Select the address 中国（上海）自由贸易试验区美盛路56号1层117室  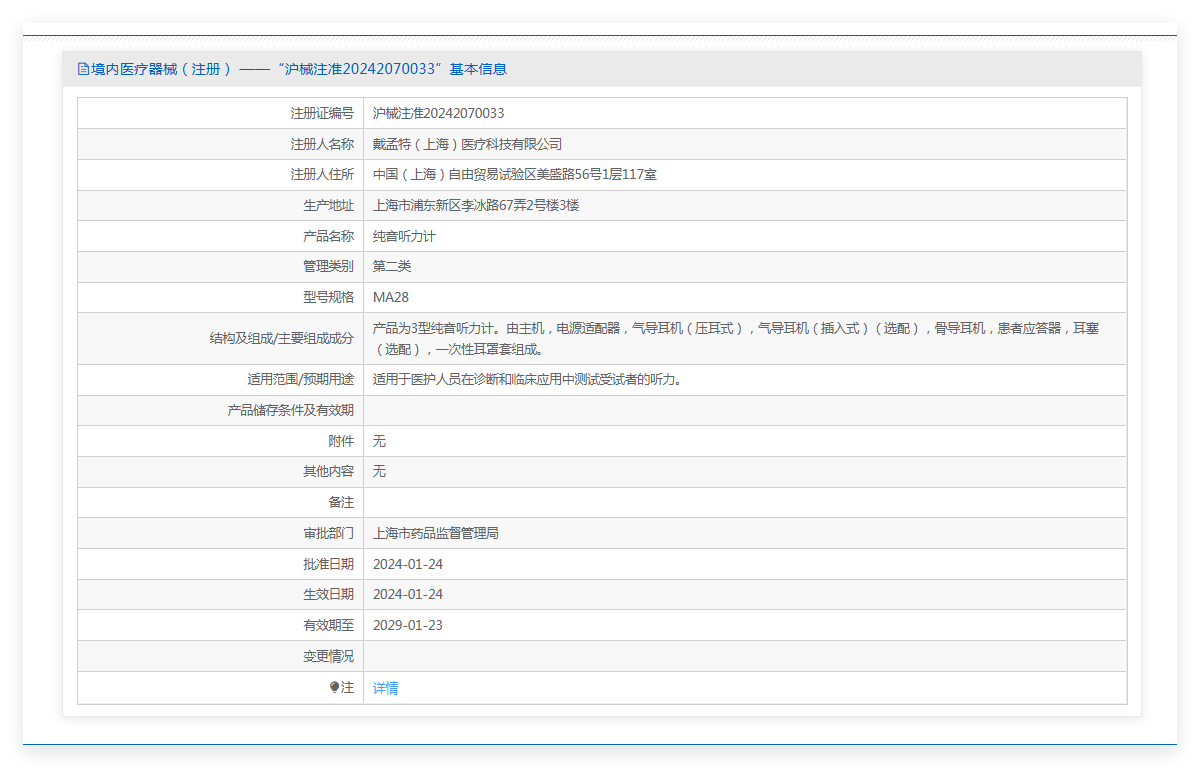[514, 174]
